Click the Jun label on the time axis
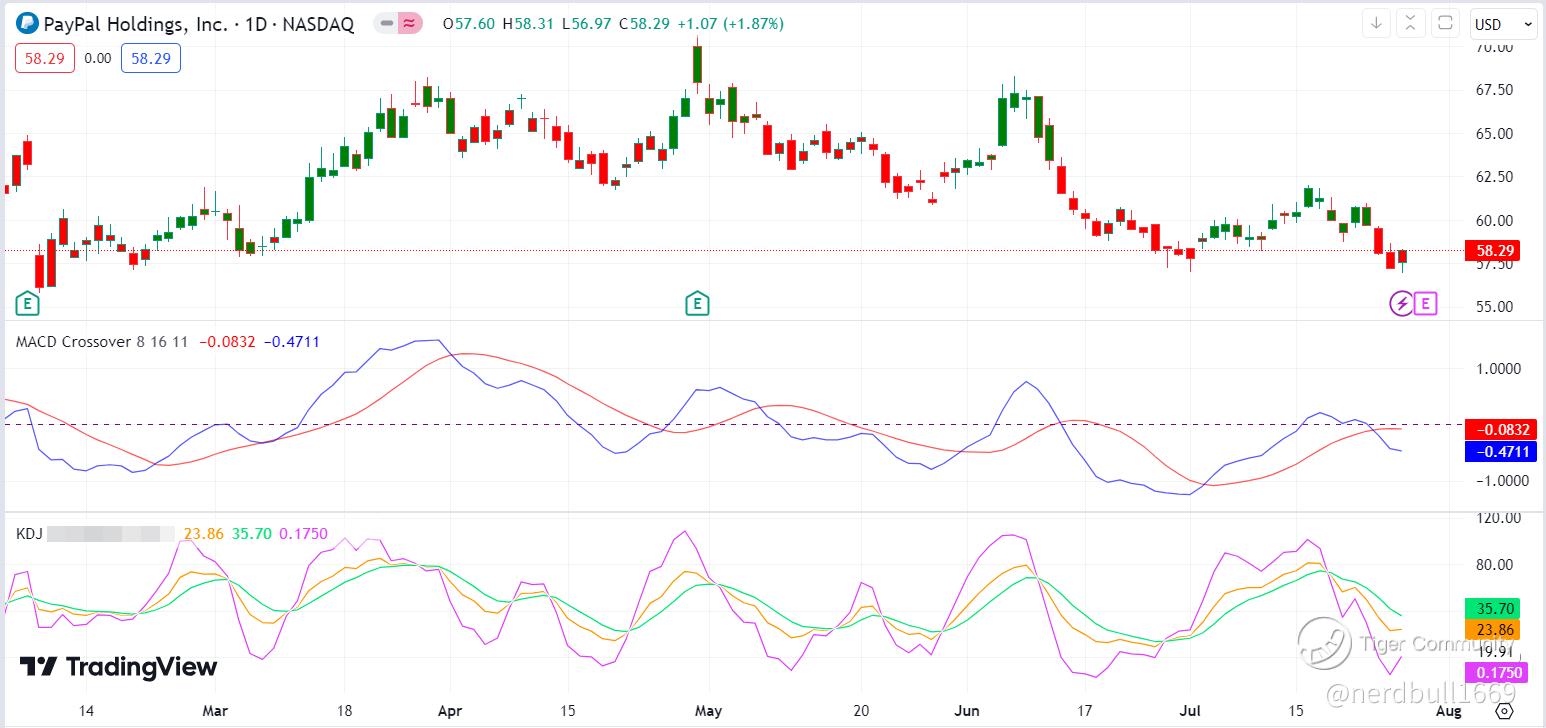Image resolution: width=1546 pixels, height=728 pixels. coord(967,712)
